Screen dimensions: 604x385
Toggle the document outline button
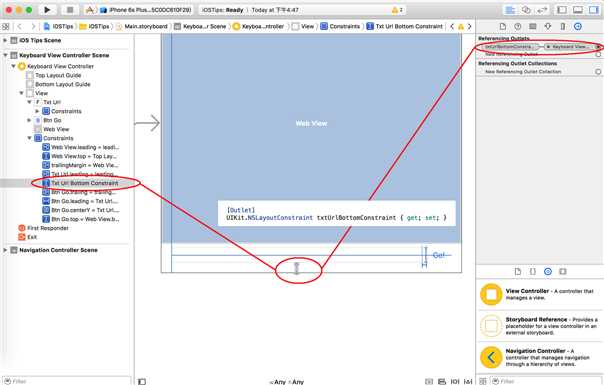click(142, 382)
